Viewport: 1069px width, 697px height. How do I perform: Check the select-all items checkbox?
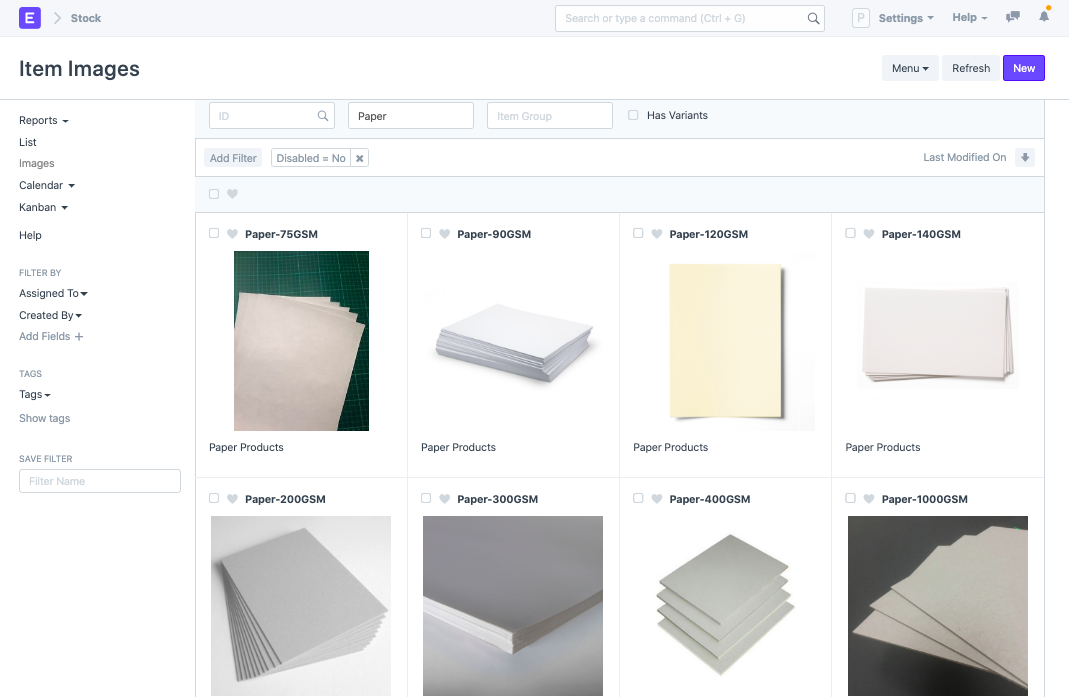coord(214,194)
